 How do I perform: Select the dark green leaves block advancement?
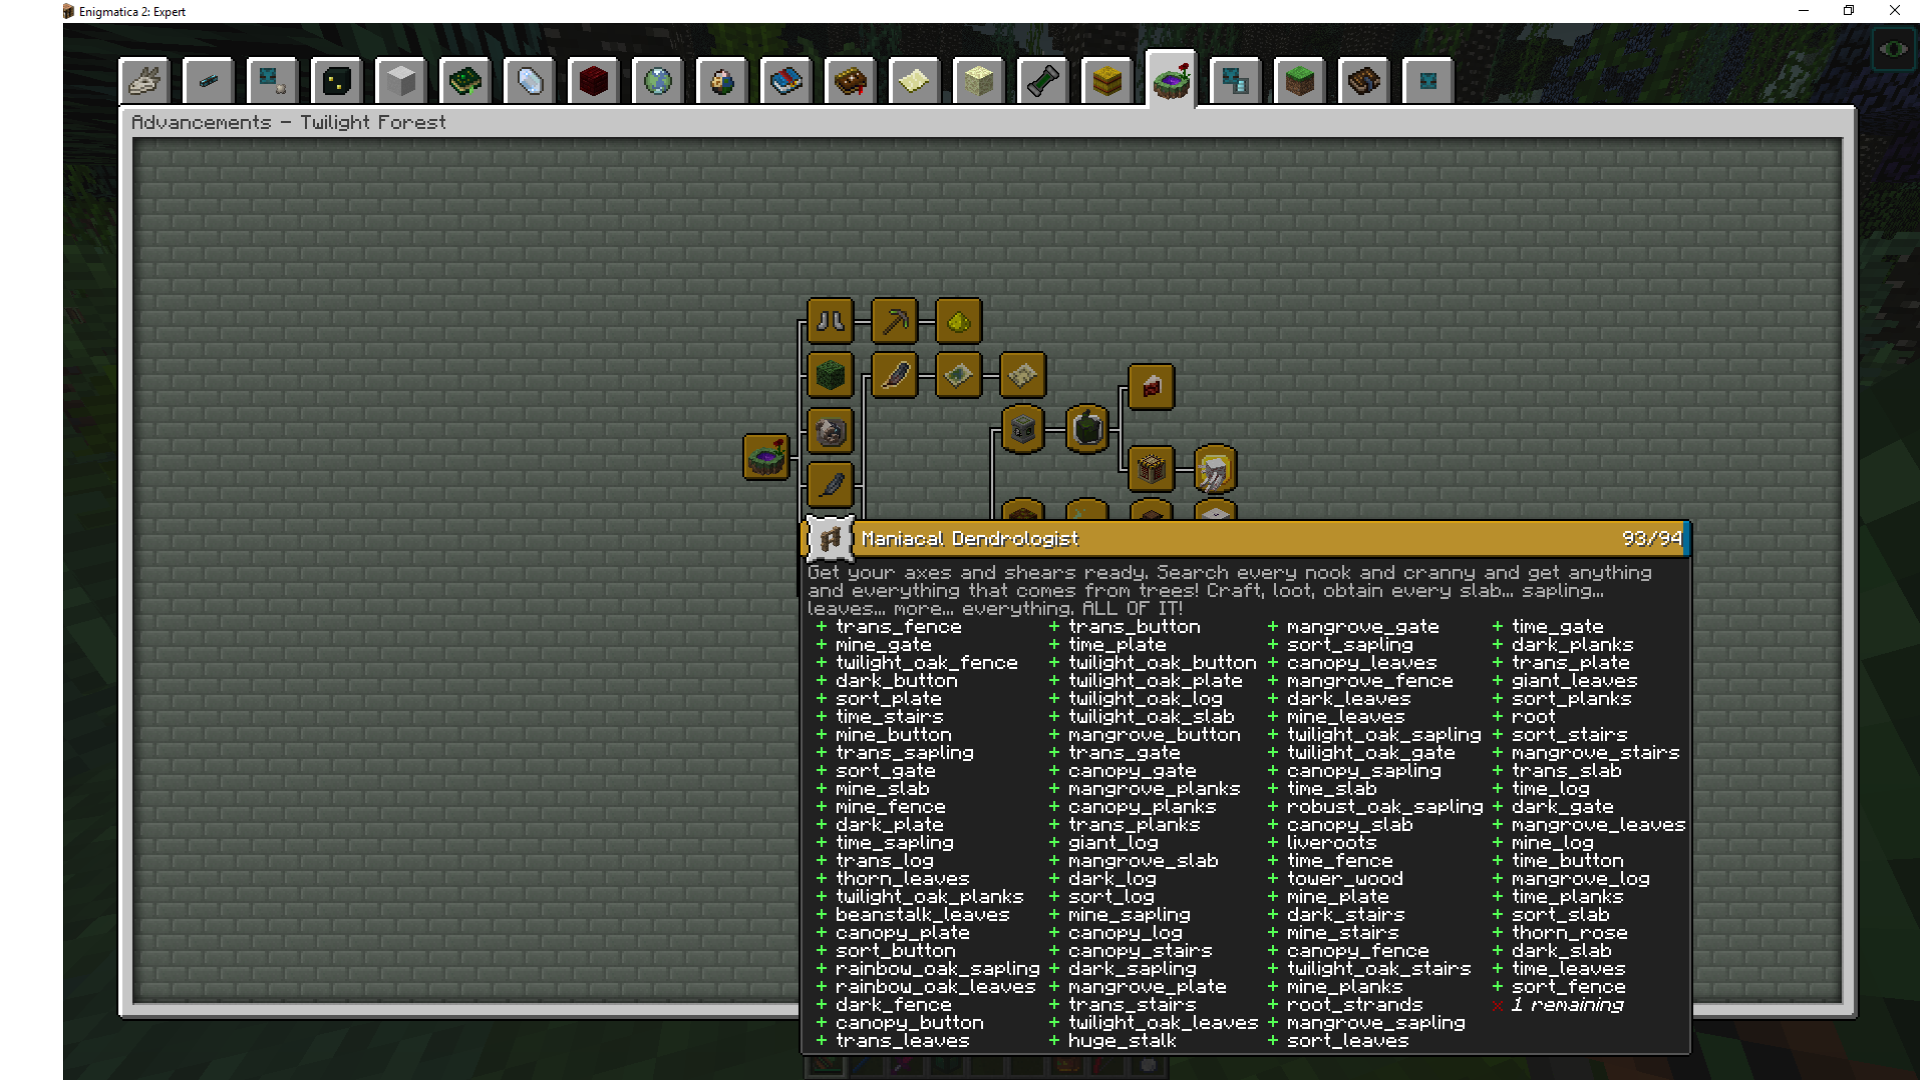(x=830, y=376)
